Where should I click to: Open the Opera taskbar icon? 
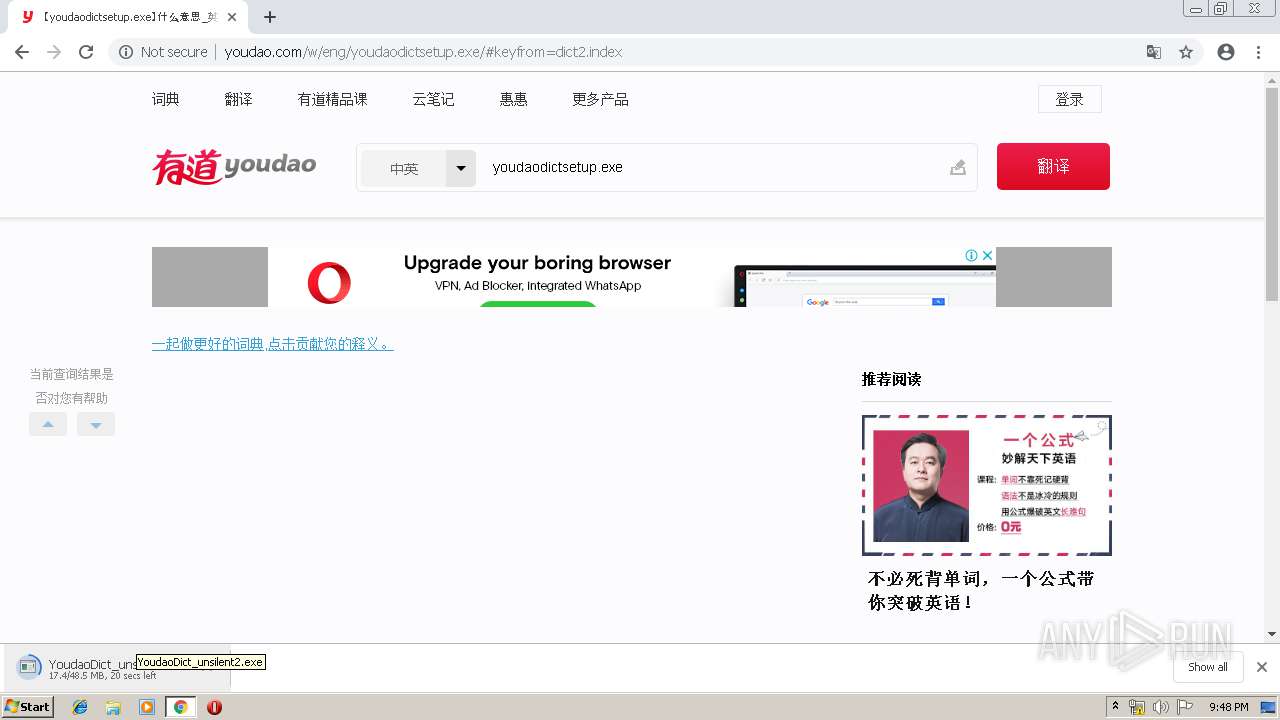click(x=214, y=707)
